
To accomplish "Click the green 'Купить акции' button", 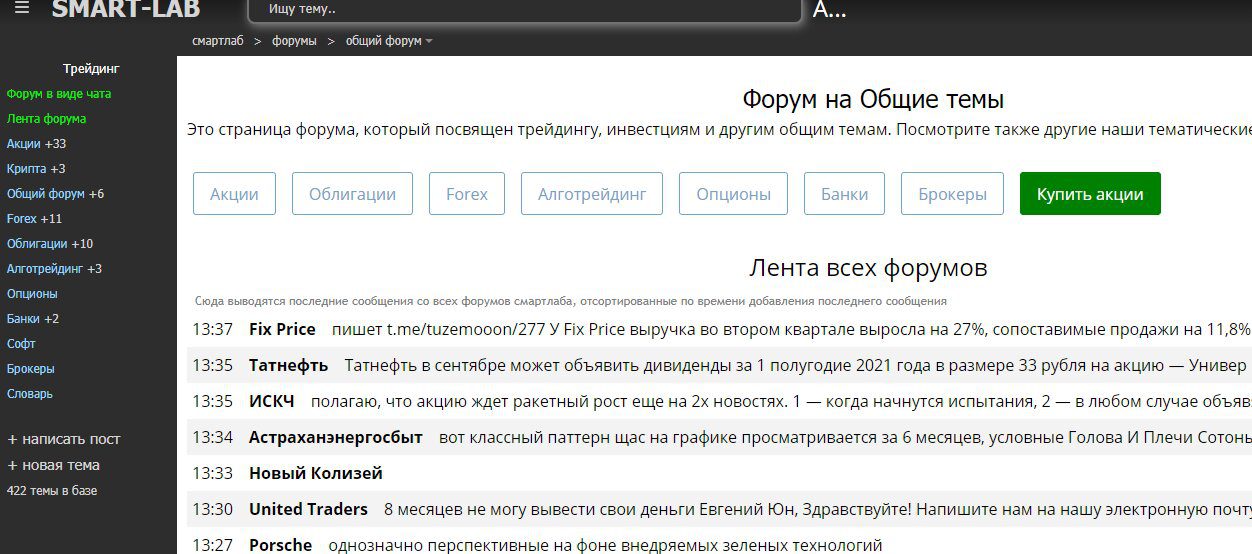I will coord(1090,194).
